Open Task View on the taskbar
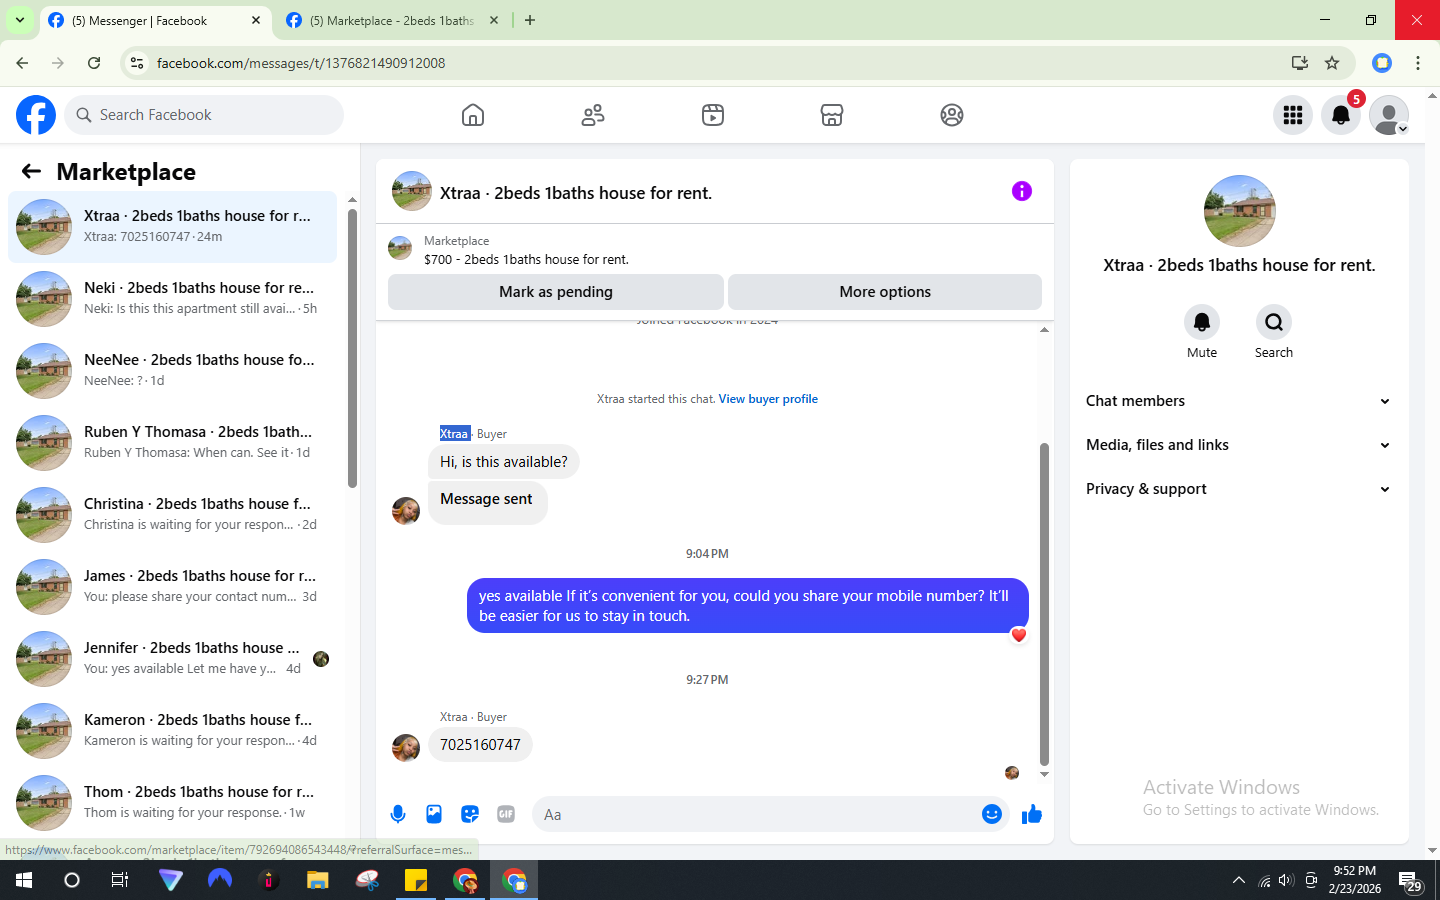The height and width of the screenshot is (900, 1440). 120,881
